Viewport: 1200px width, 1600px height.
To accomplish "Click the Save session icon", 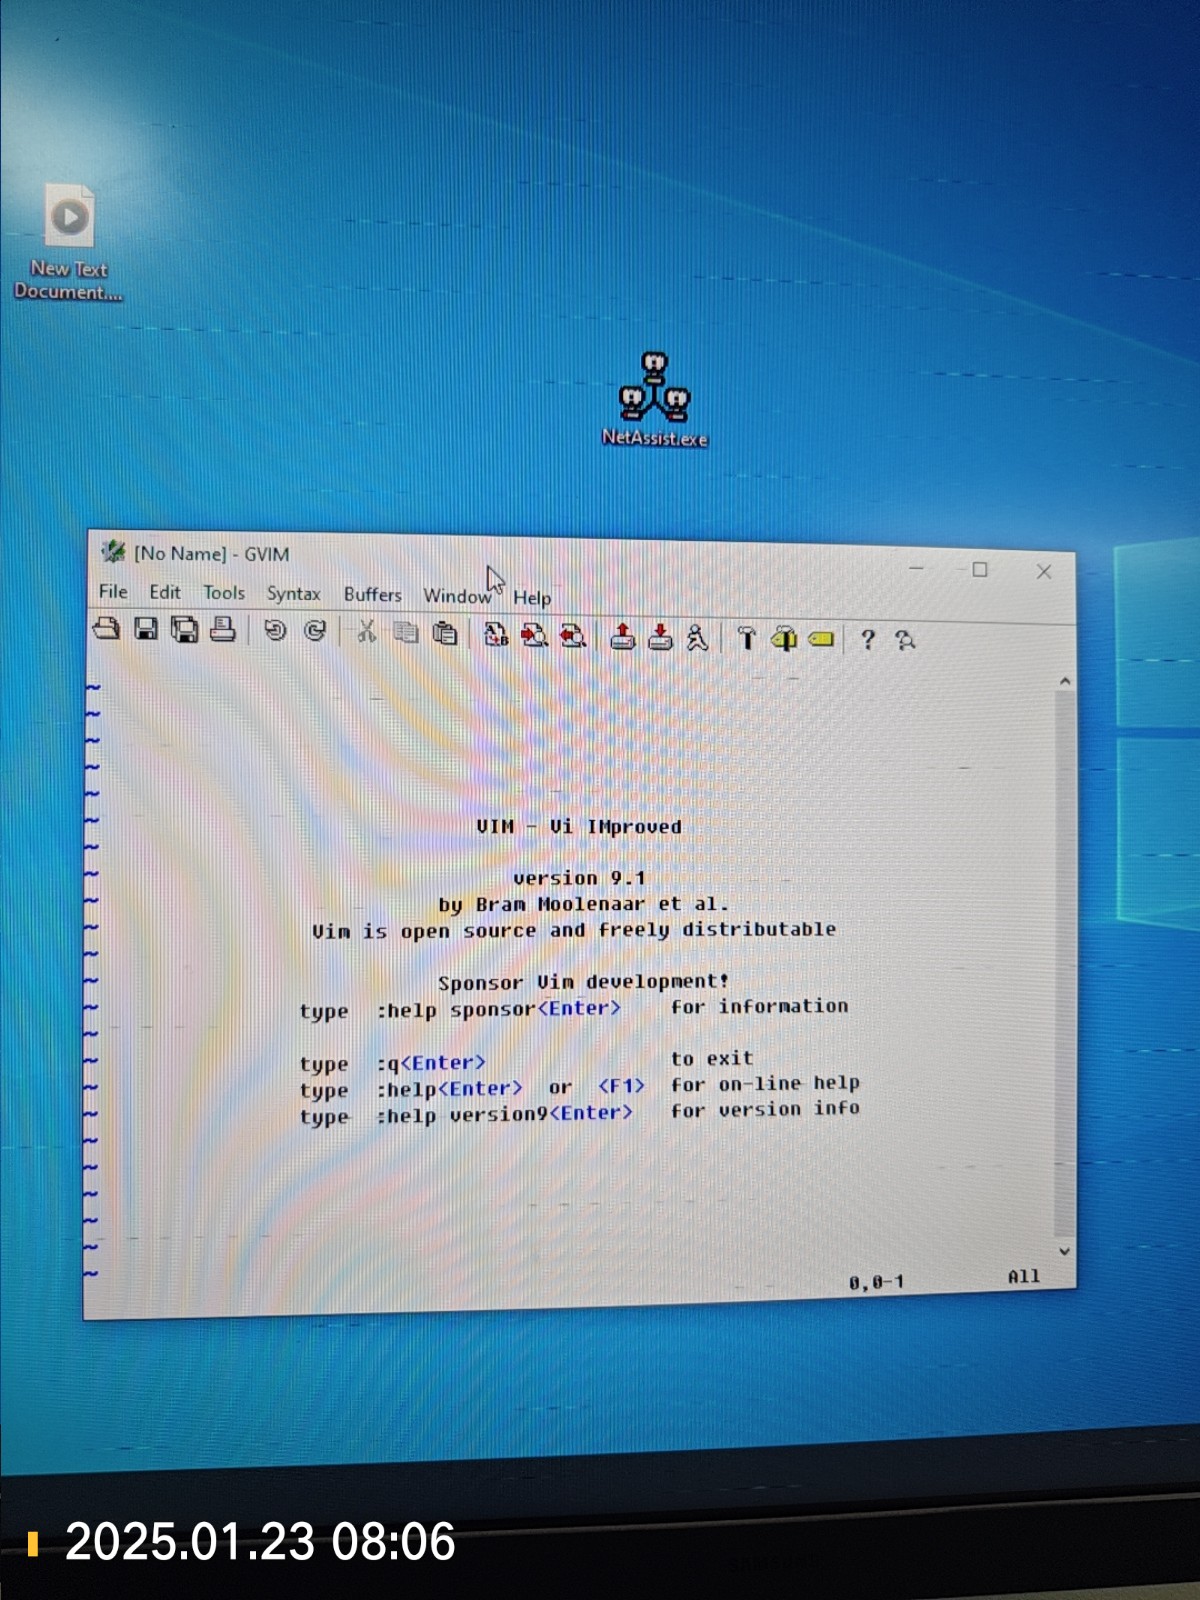I will 660,637.
